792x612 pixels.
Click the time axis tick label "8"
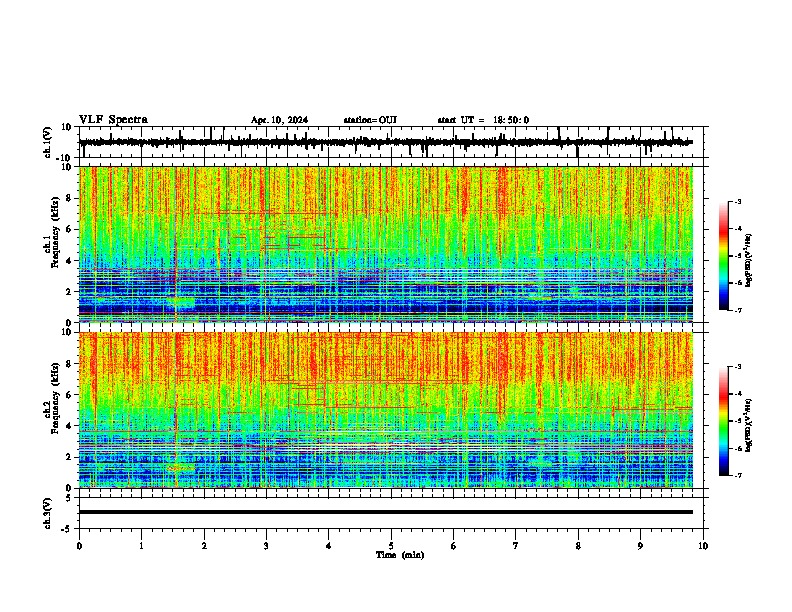[x=578, y=546]
